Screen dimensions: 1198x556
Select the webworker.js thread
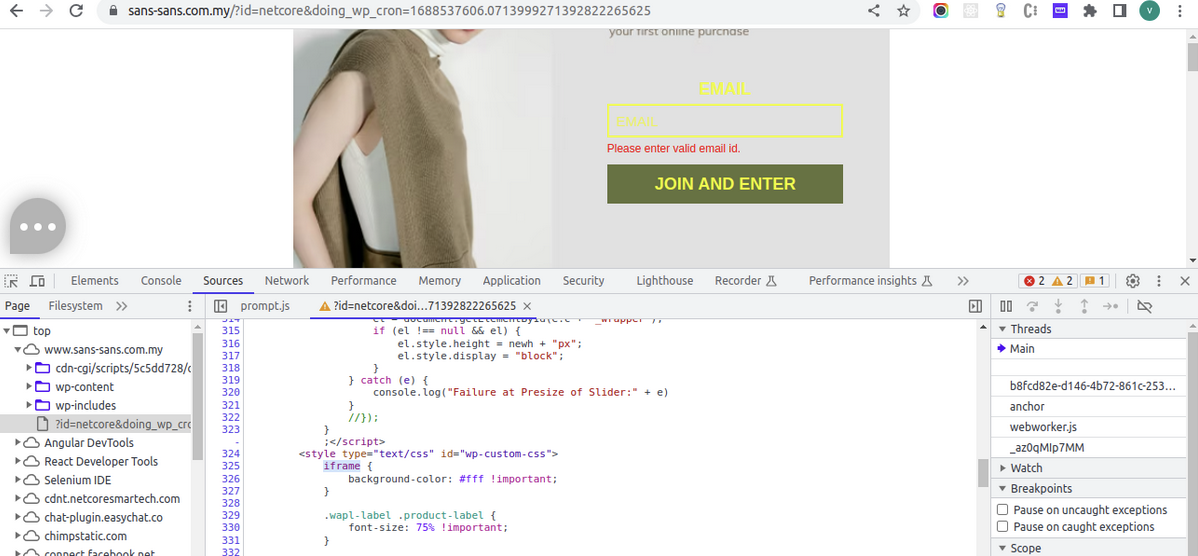tap(1043, 427)
